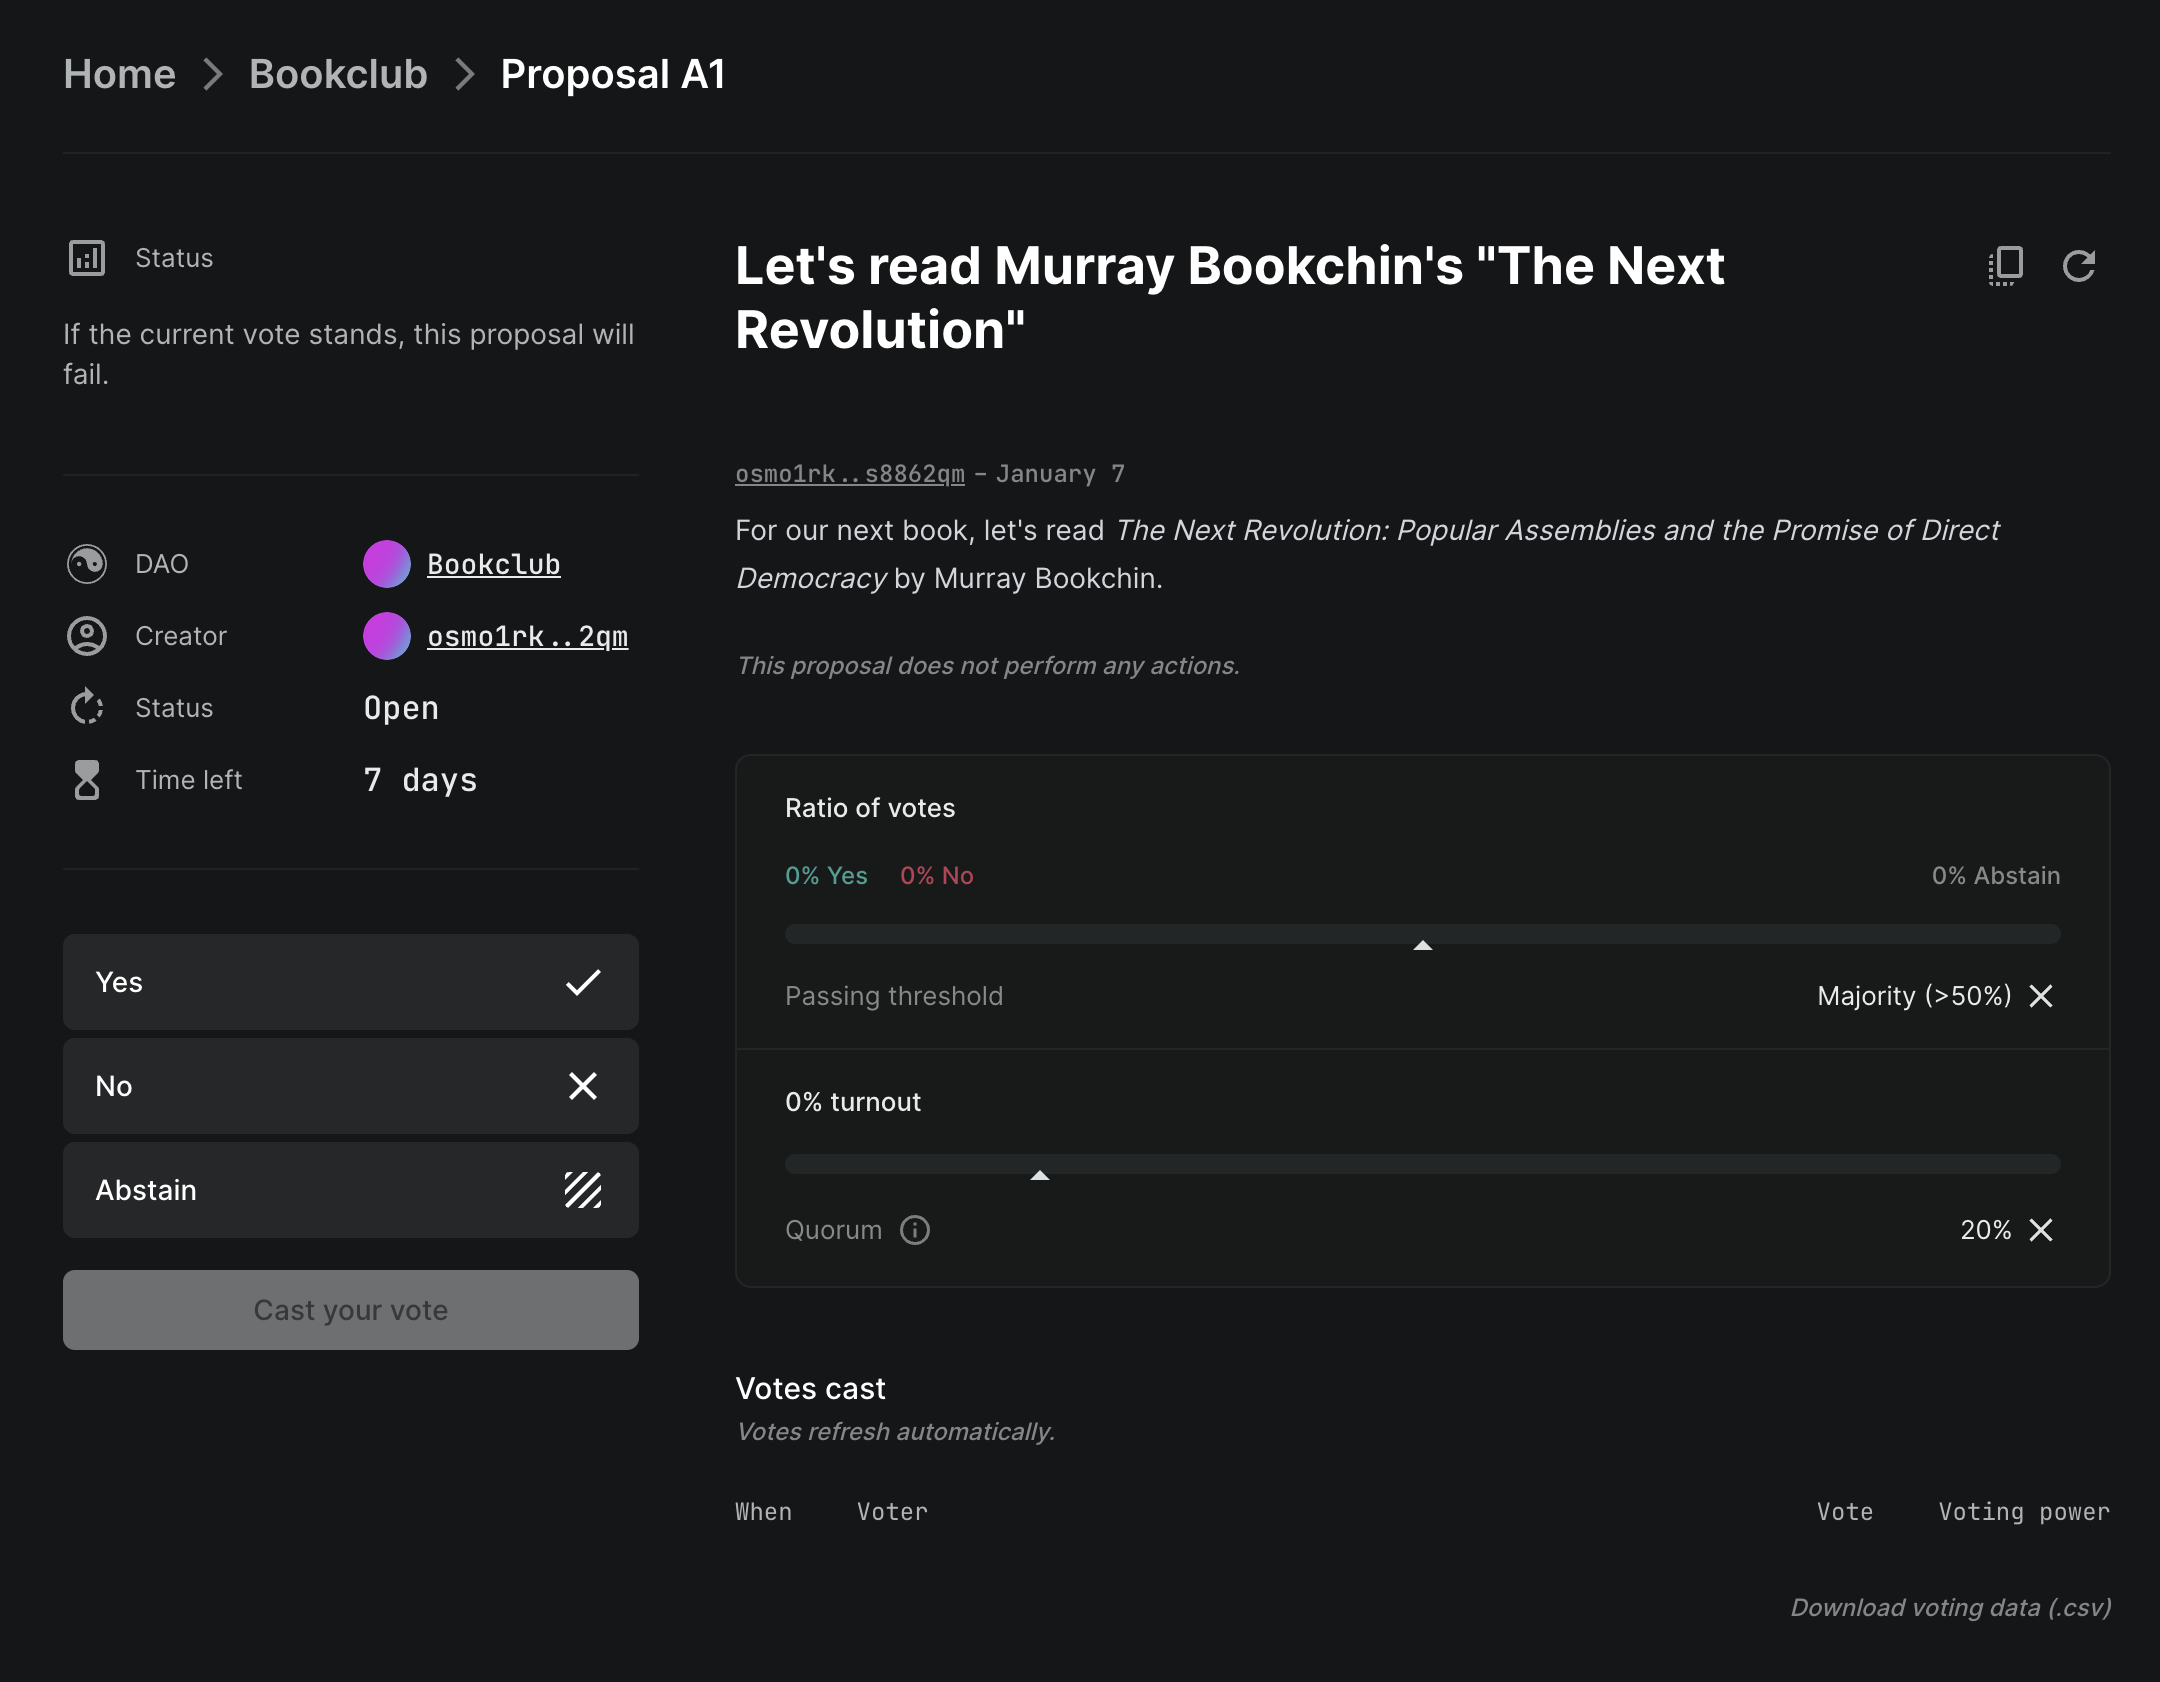Click the copy proposal icon near the title
Viewport: 2160px width, 1682px height.
coord(2005,266)
